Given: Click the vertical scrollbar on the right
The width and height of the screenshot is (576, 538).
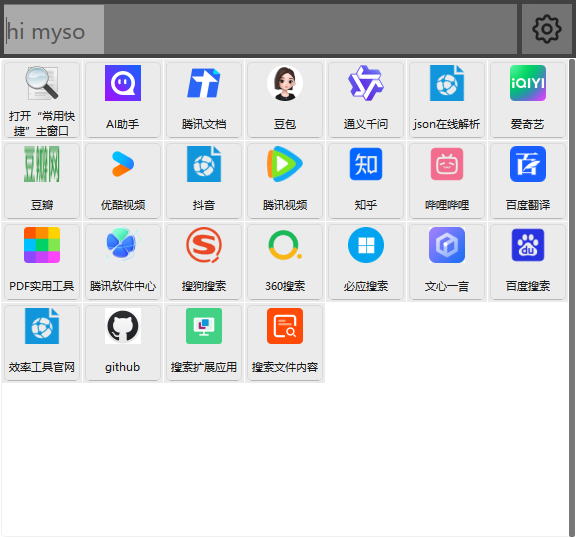Looking at the screenshot, I should click(572, 297).
